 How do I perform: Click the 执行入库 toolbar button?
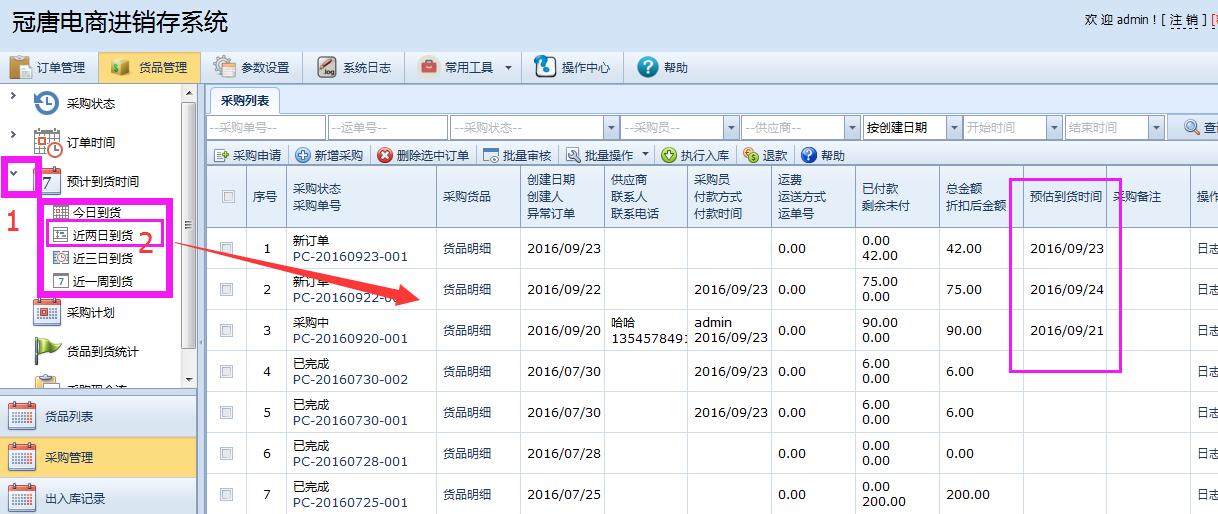pyautogui.click(x=697, y=155)
